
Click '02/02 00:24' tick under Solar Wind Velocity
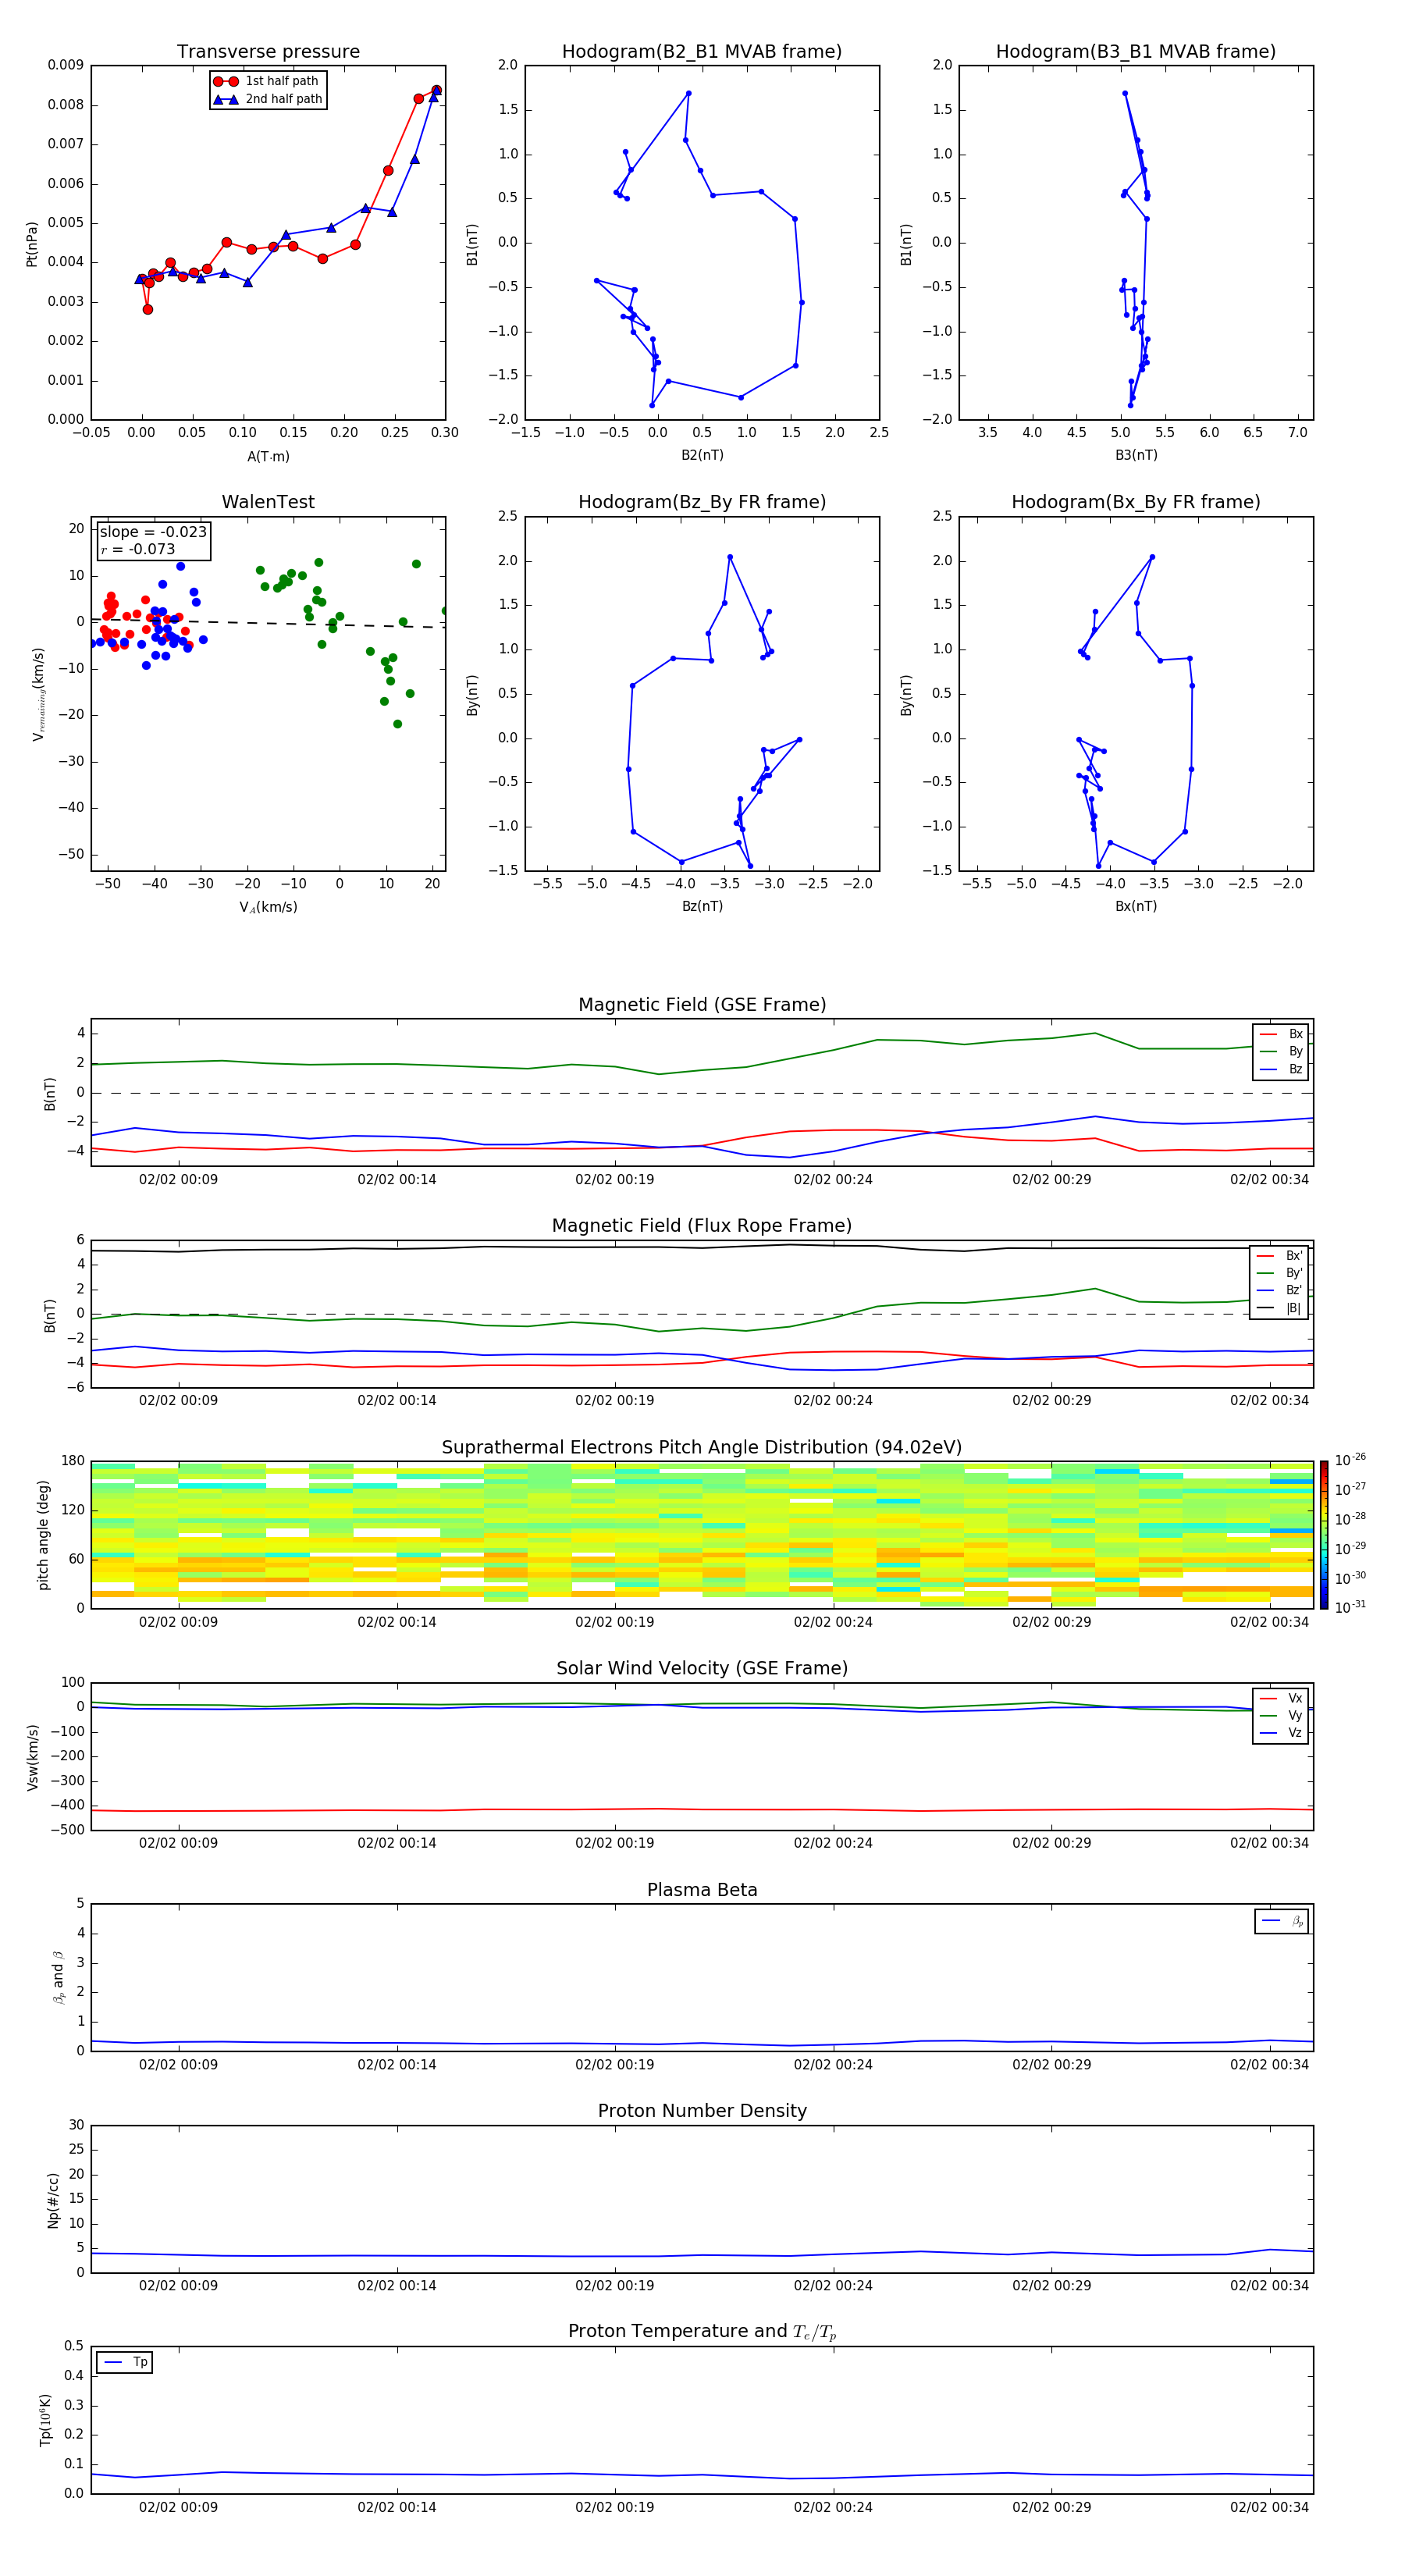point(833,1844)
